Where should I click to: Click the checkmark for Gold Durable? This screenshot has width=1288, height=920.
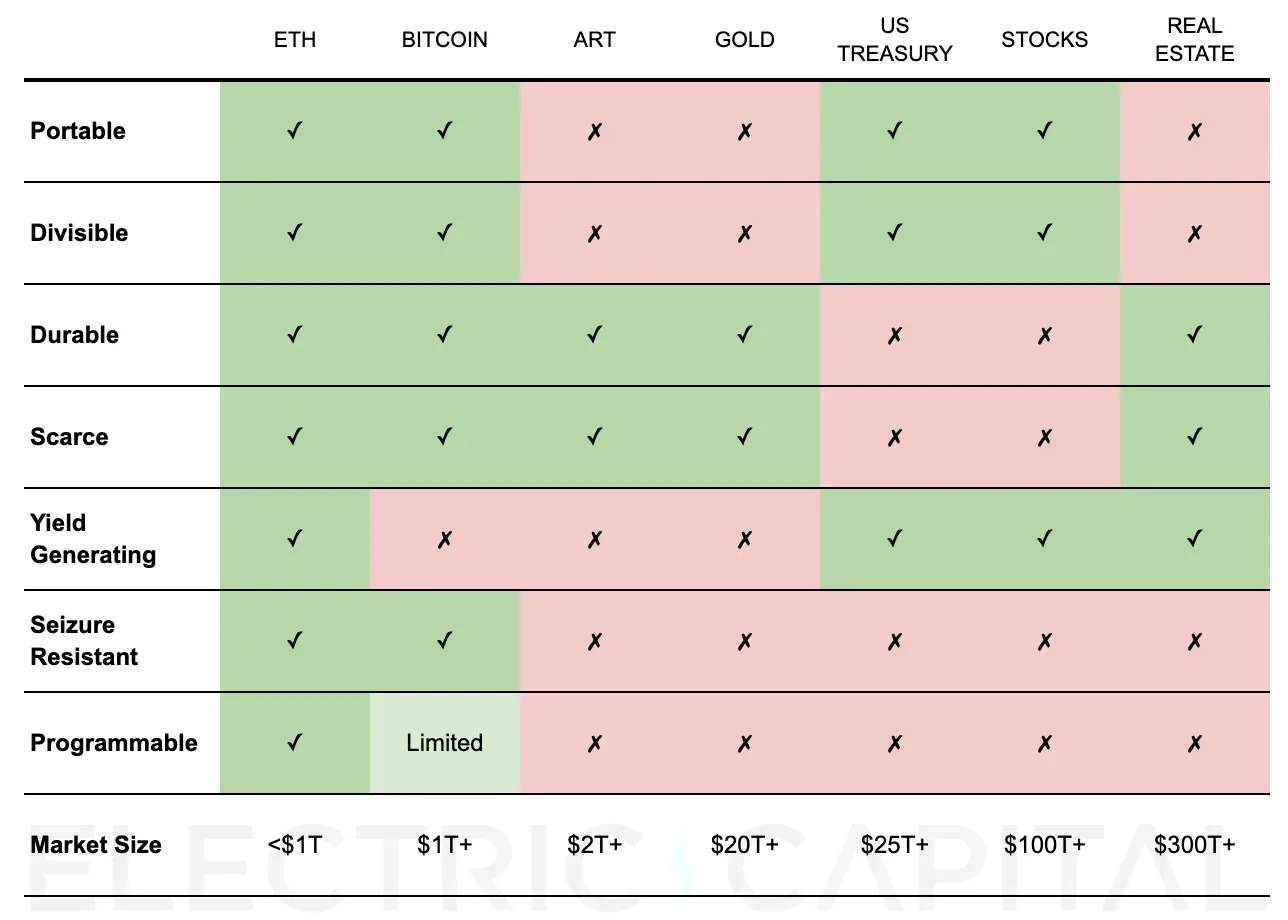(744, 335)
